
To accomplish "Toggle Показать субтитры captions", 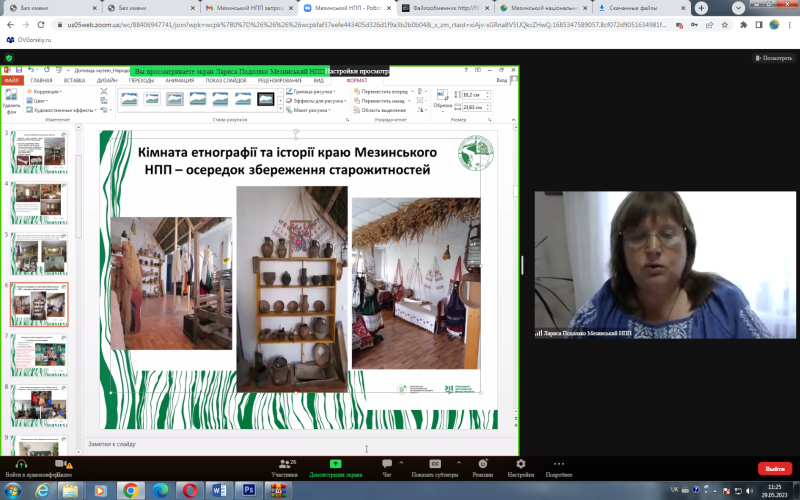I will click(436, 464).
